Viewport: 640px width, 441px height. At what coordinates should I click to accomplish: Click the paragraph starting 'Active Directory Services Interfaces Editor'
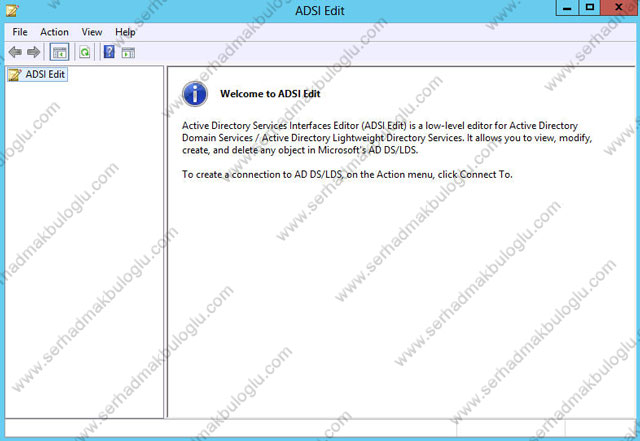pyautogui.click(x=387, y=138)
